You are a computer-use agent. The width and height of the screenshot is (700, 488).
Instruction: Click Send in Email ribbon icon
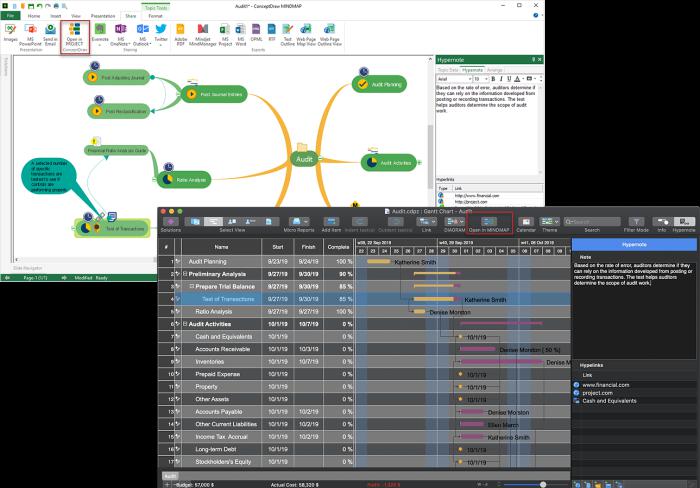50,35
